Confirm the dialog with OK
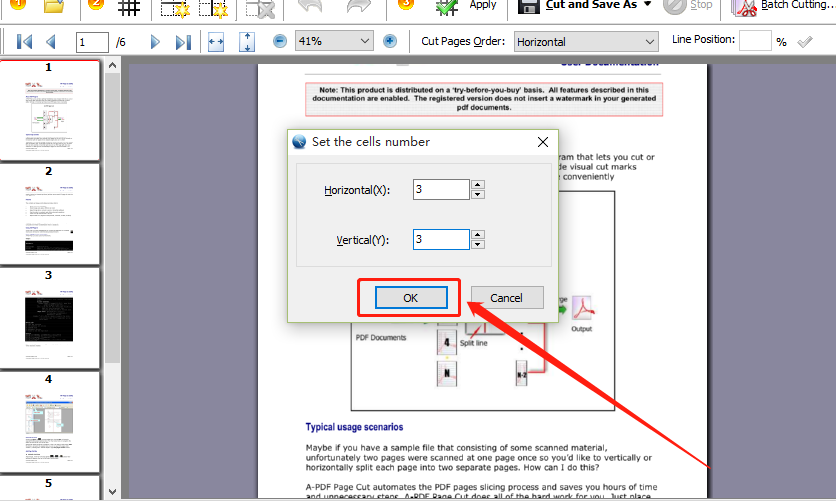 pyautogui.click(x=411, y=298)
